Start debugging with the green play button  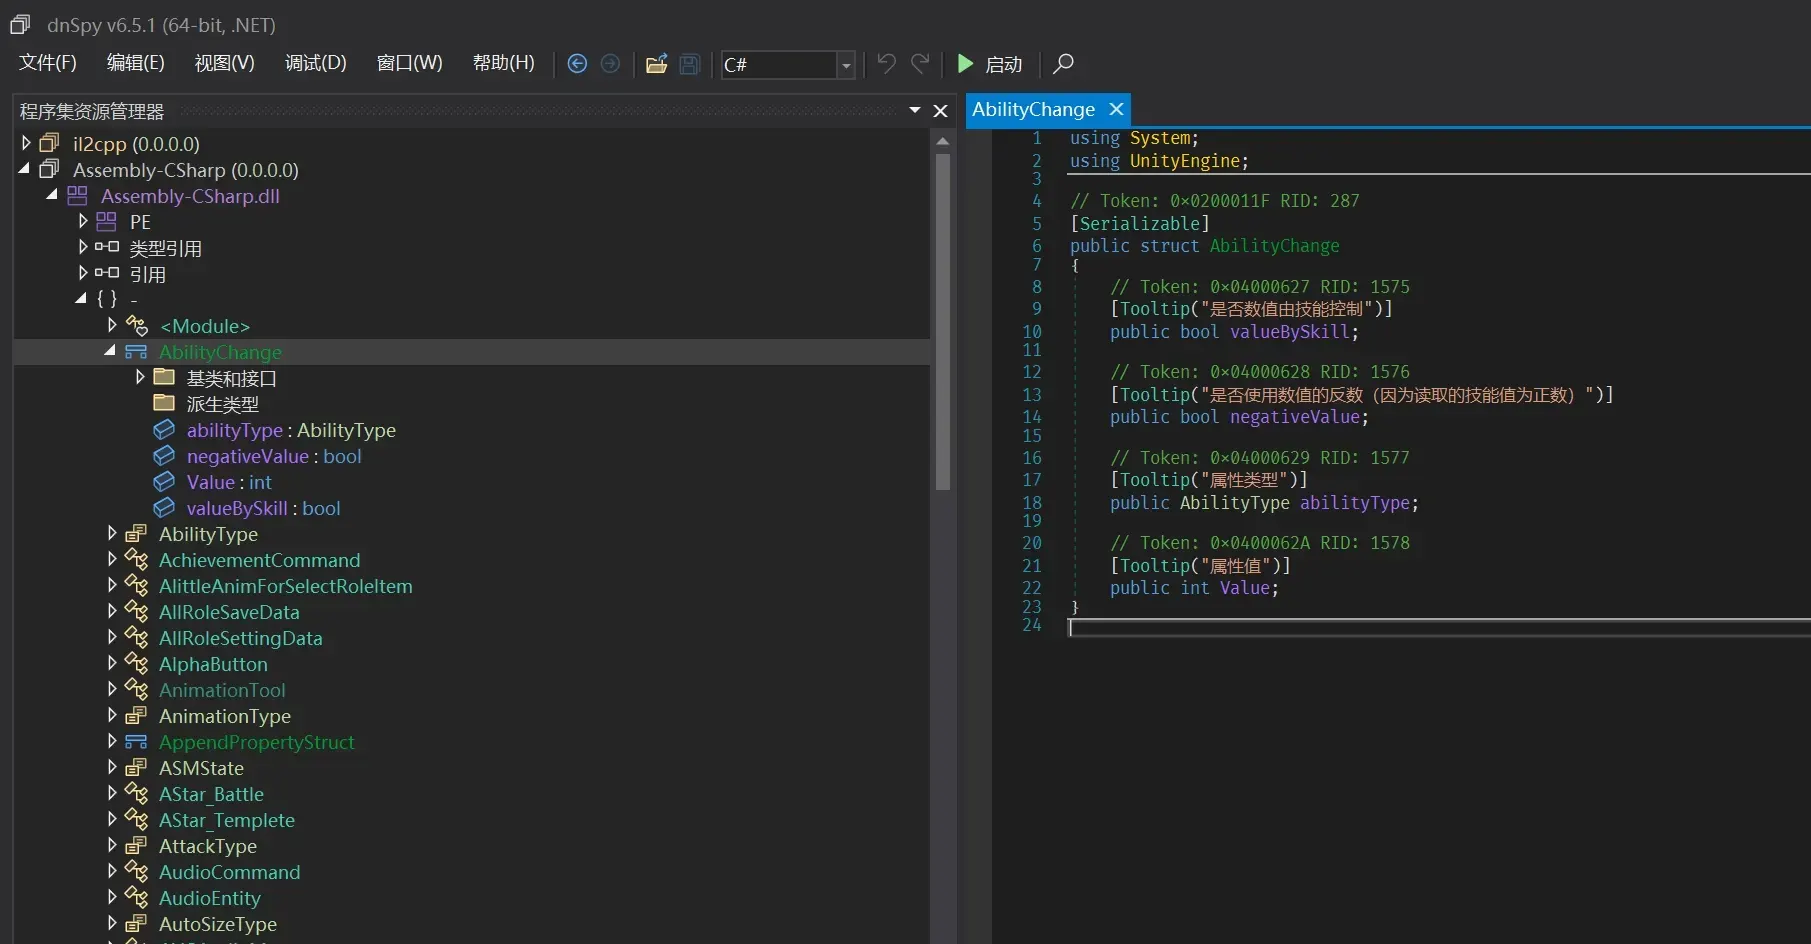click(x=965, y=64)
